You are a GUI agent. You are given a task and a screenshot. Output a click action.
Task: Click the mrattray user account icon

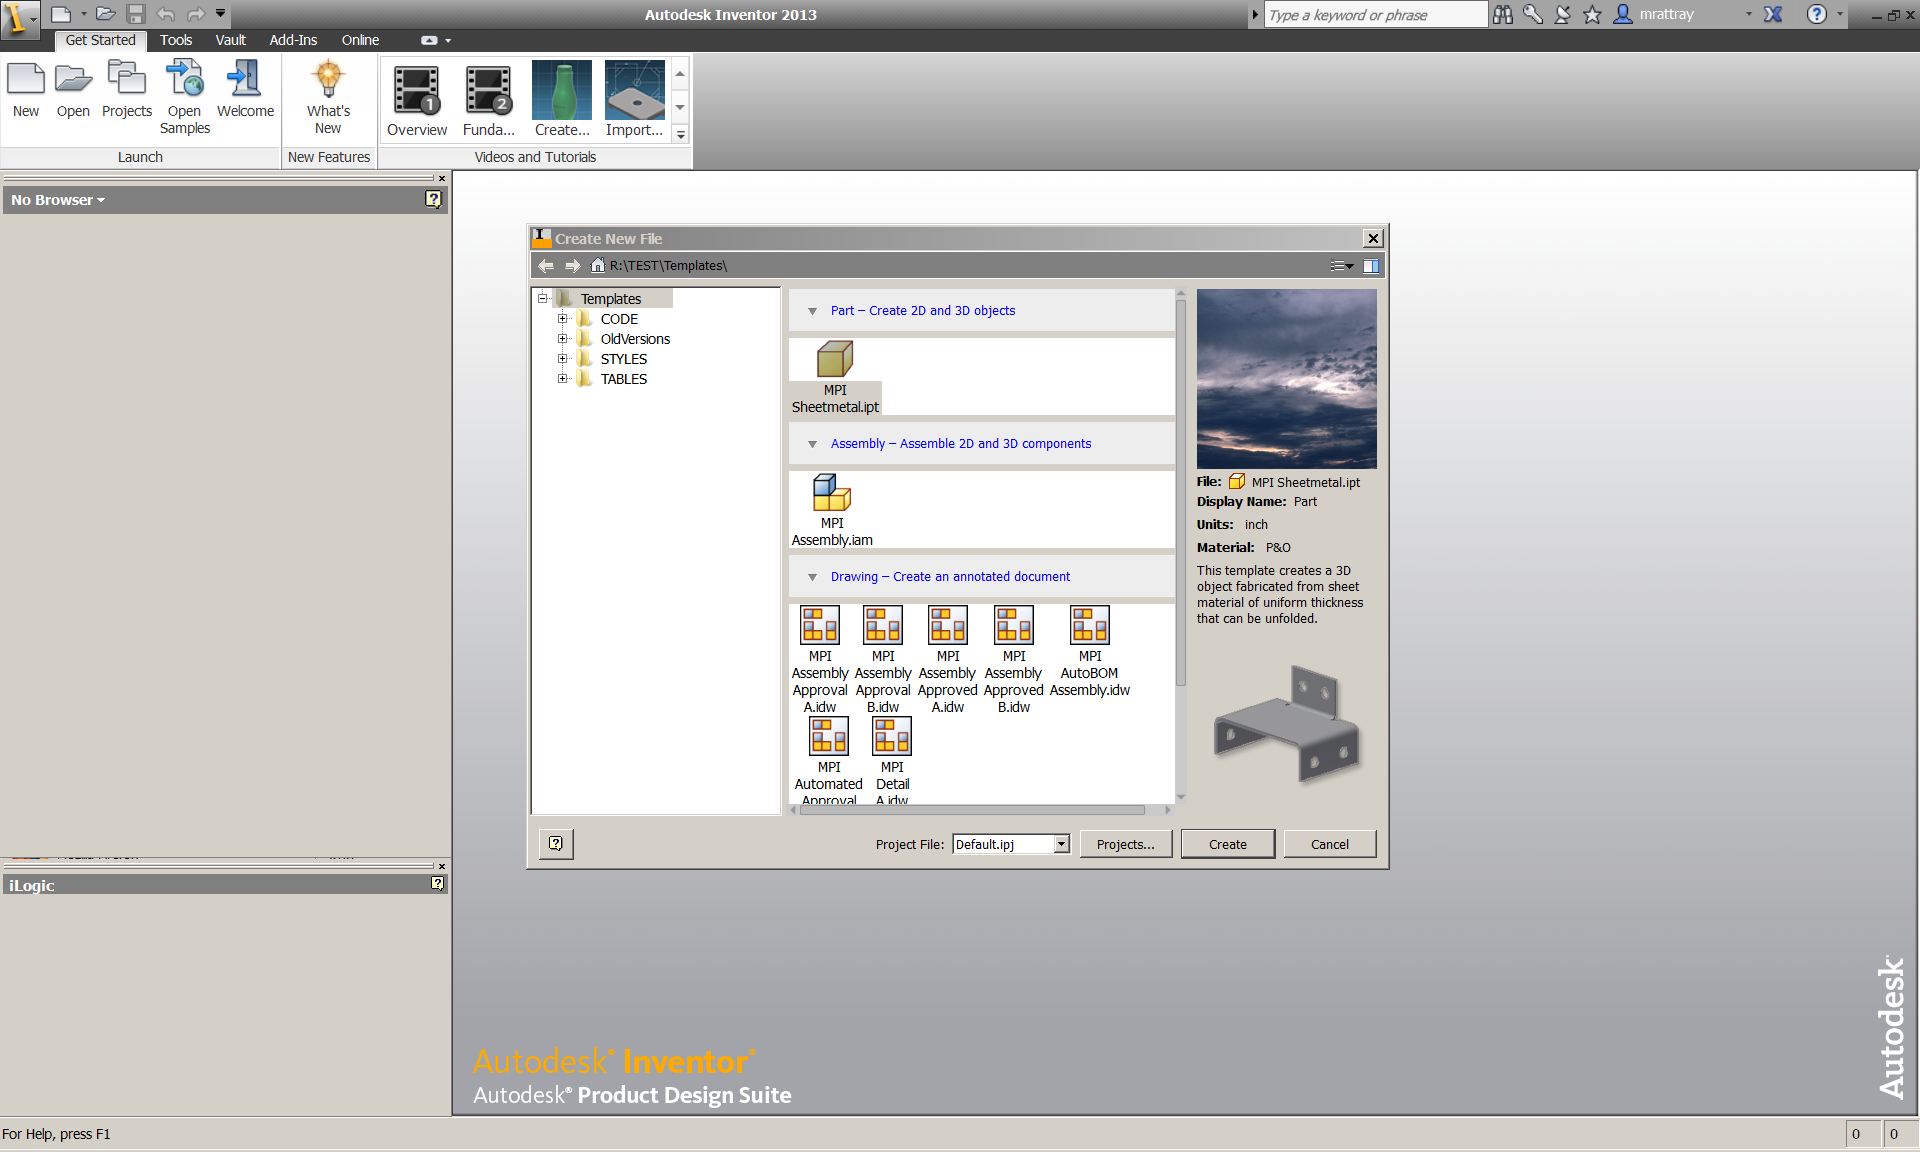click(1623, 14)
